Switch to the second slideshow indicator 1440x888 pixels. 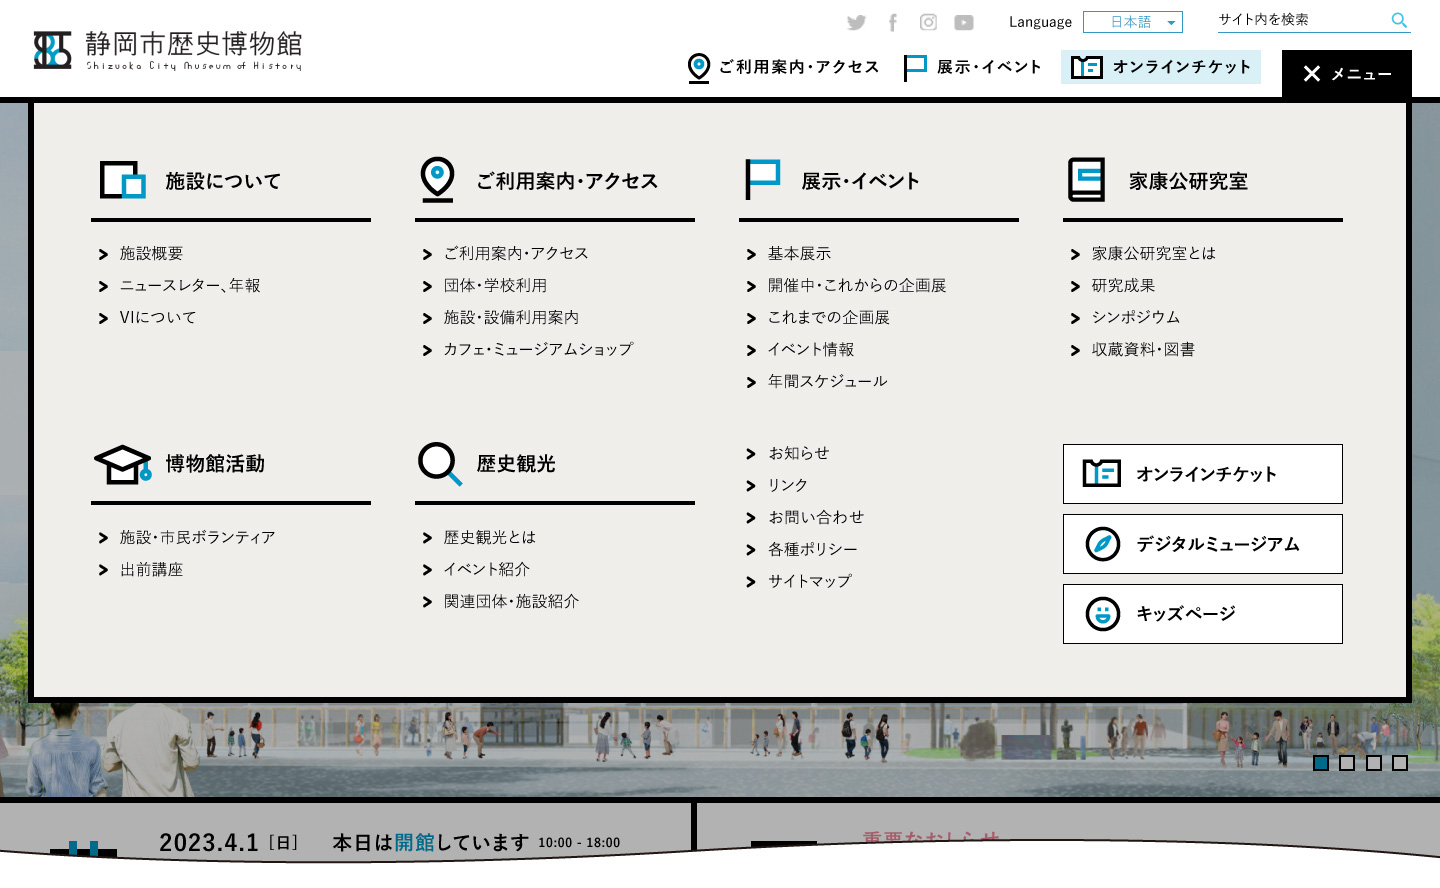click(1347, 763)
